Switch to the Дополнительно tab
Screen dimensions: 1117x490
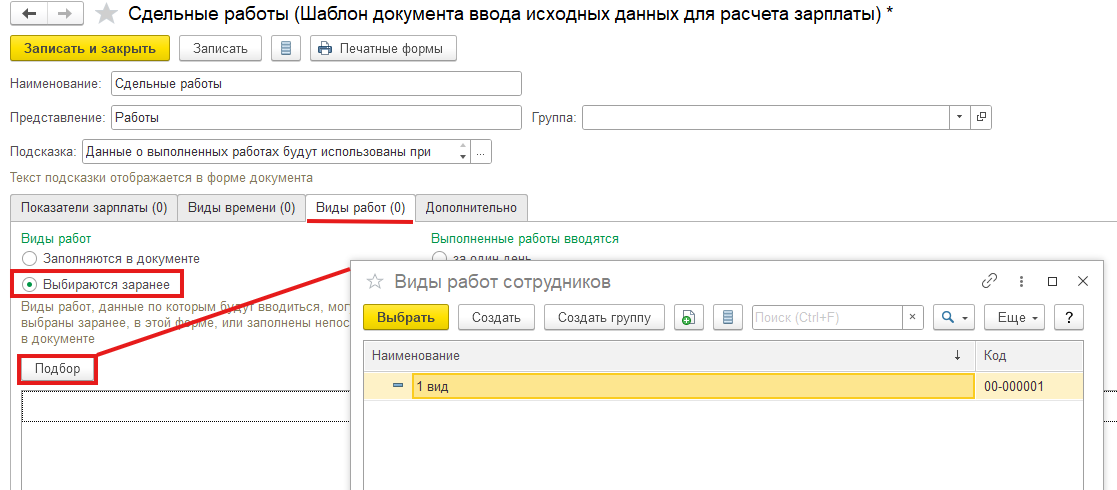click(x=471, y=208)
